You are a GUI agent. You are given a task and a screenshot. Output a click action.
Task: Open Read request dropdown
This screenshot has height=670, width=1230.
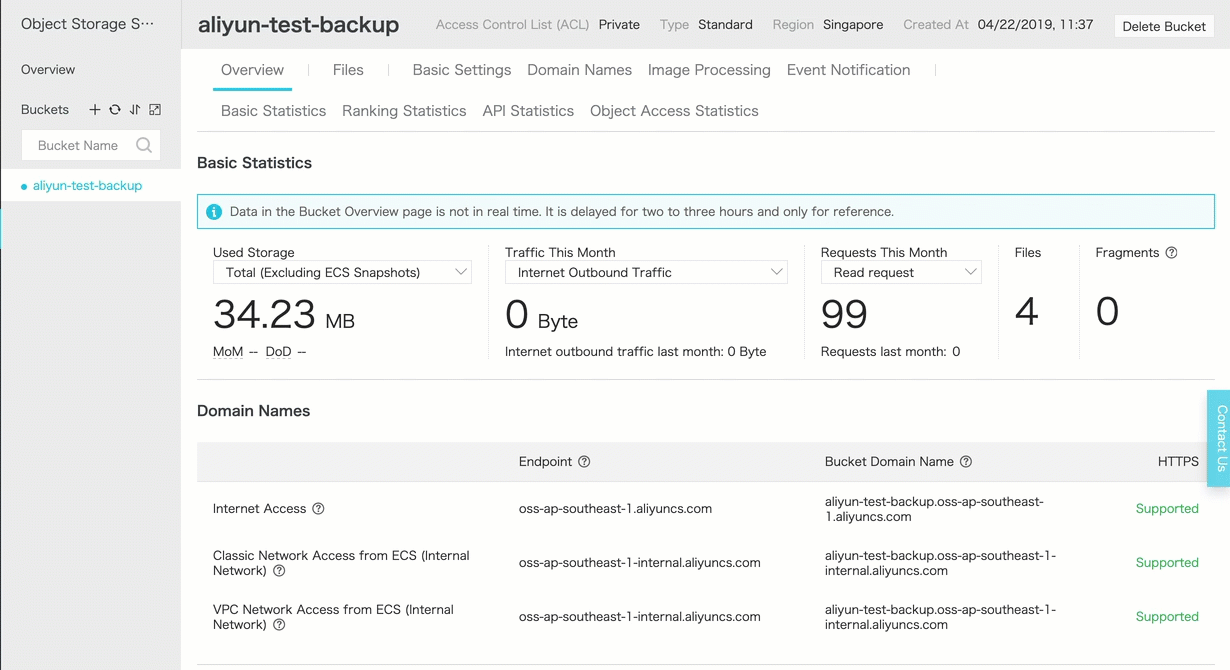click(x=901, y=272)
